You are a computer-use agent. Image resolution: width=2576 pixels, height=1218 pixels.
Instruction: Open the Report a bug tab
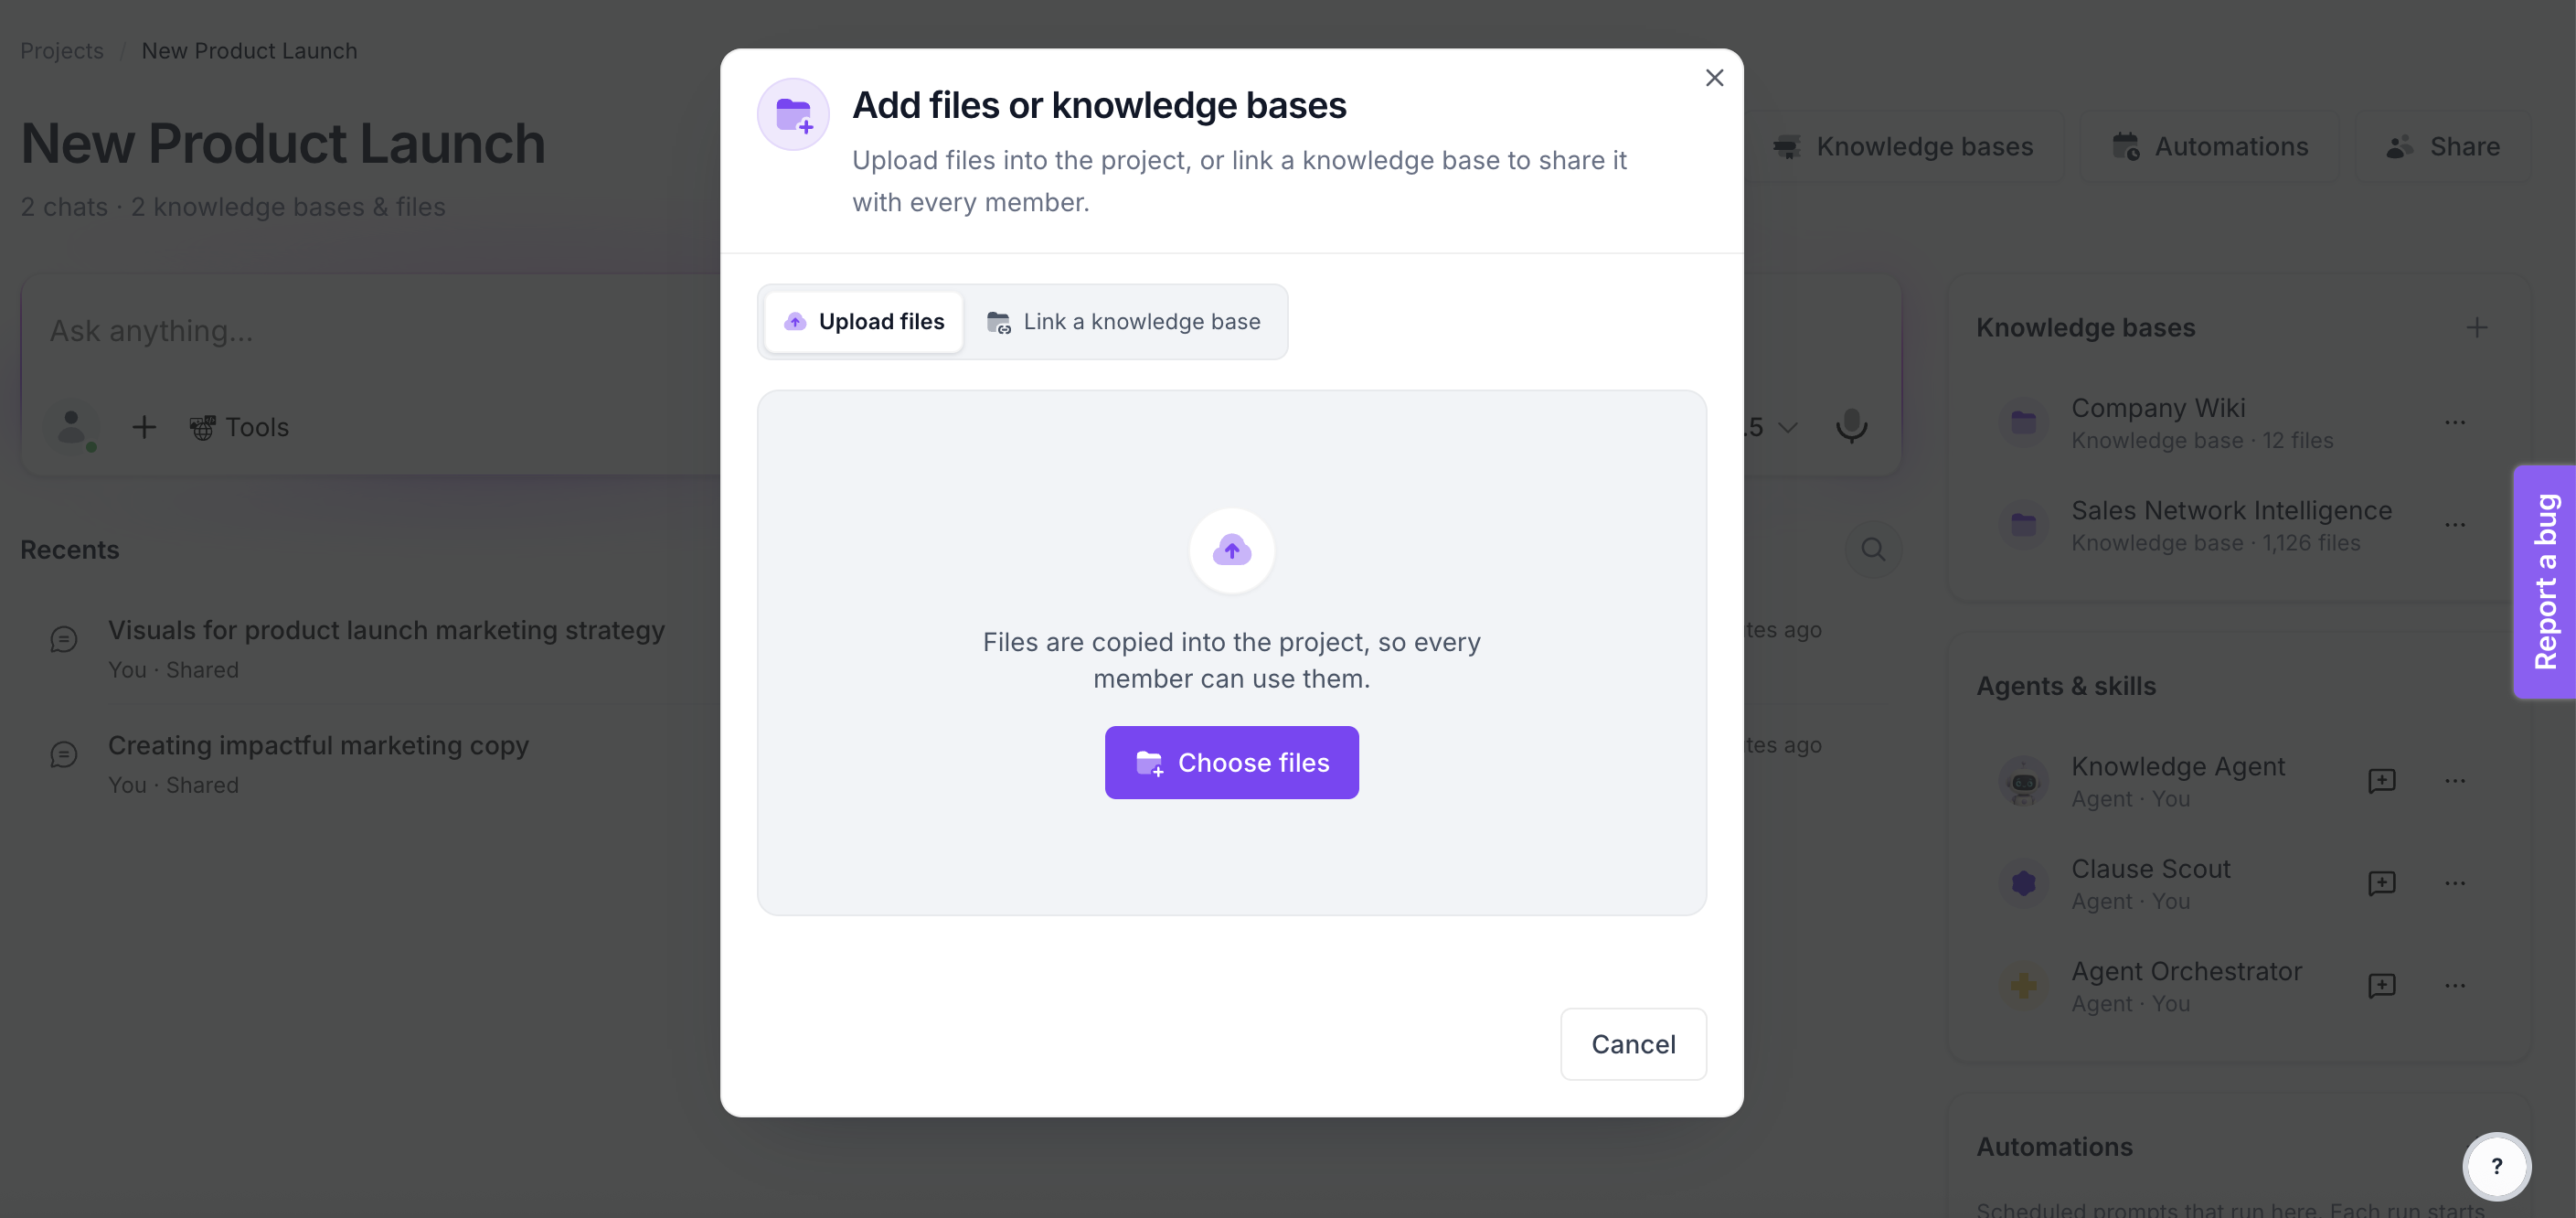tap(2543, 581)
